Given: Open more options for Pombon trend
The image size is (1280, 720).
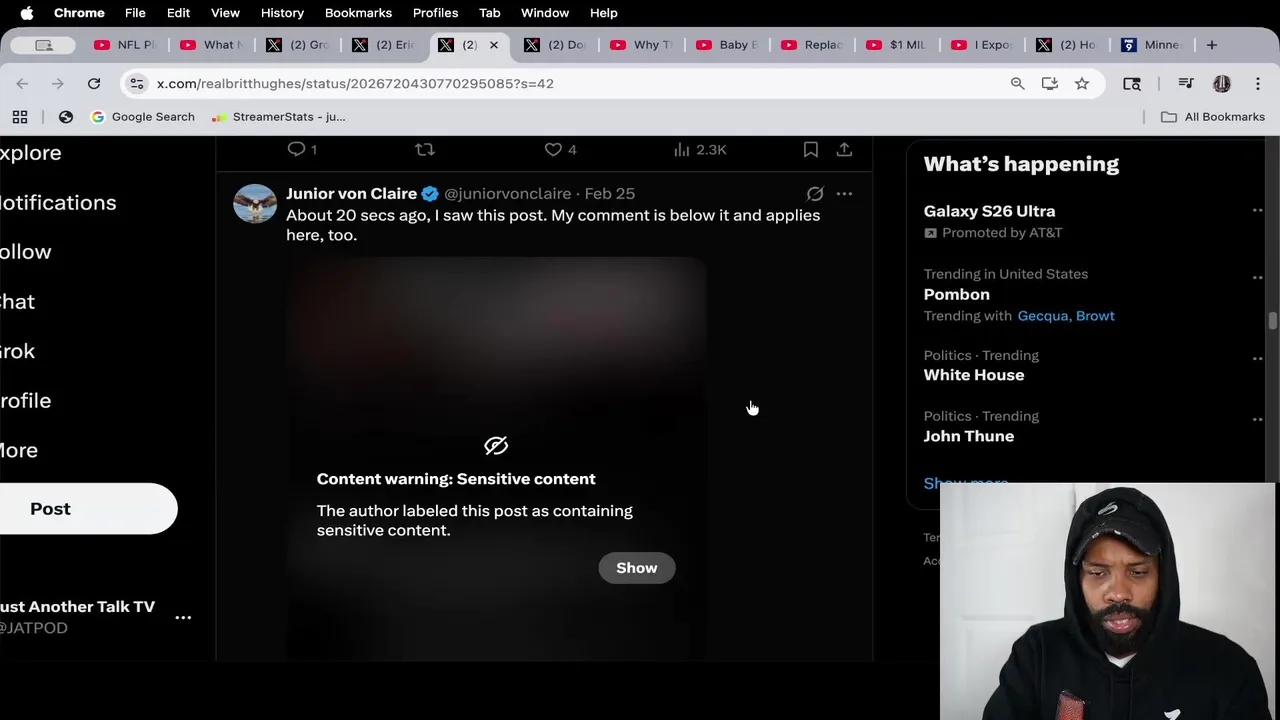Looking at the screenshot, I should (x=1257, y=277).
